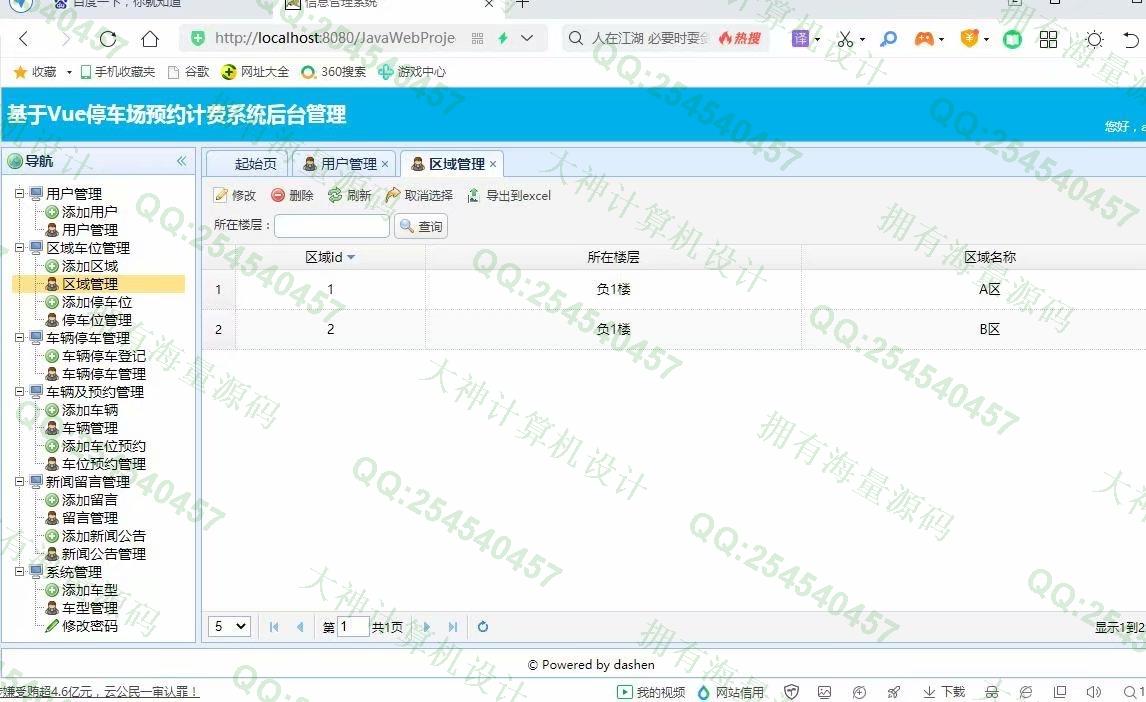Viewport: 1146px width, 702px height.
Task: Collapse the 车辆停车管理 tree folder
Action: (20, 337)
